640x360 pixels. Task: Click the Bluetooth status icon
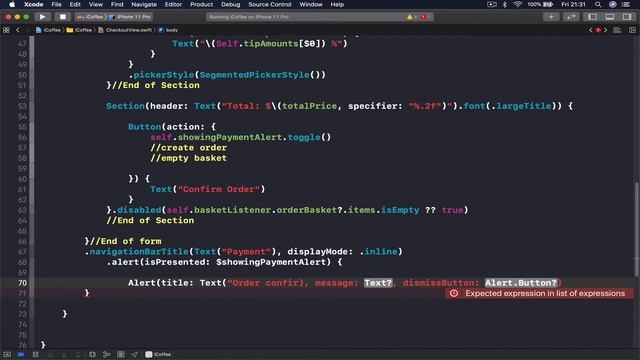click(x=504, y=4)
